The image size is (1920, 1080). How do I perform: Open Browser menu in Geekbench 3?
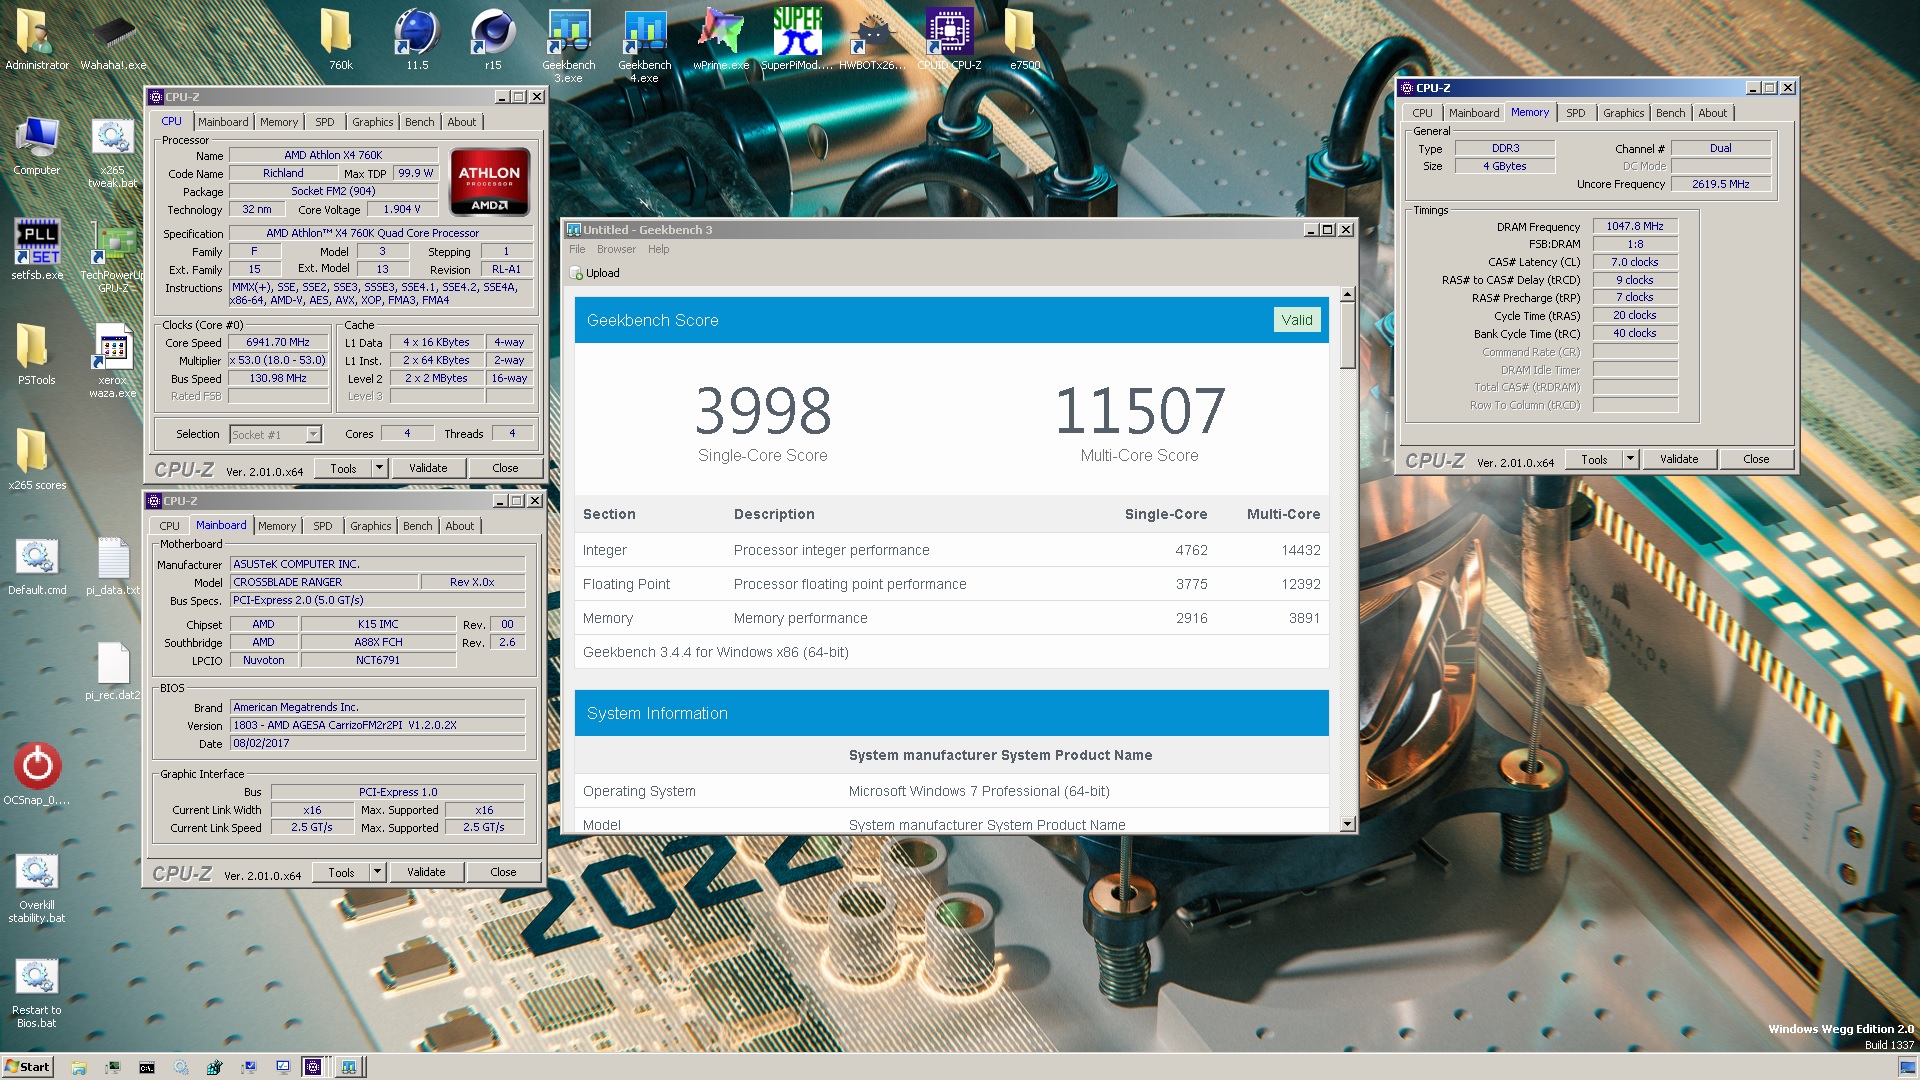616,249
